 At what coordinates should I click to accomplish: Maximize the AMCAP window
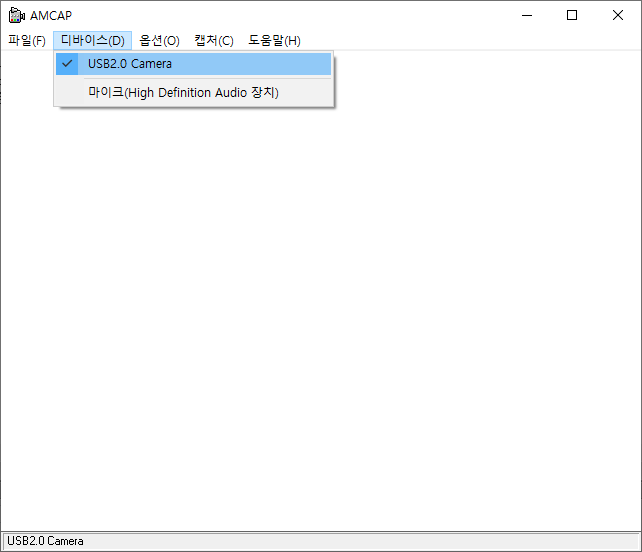click(x=572, y=15)
